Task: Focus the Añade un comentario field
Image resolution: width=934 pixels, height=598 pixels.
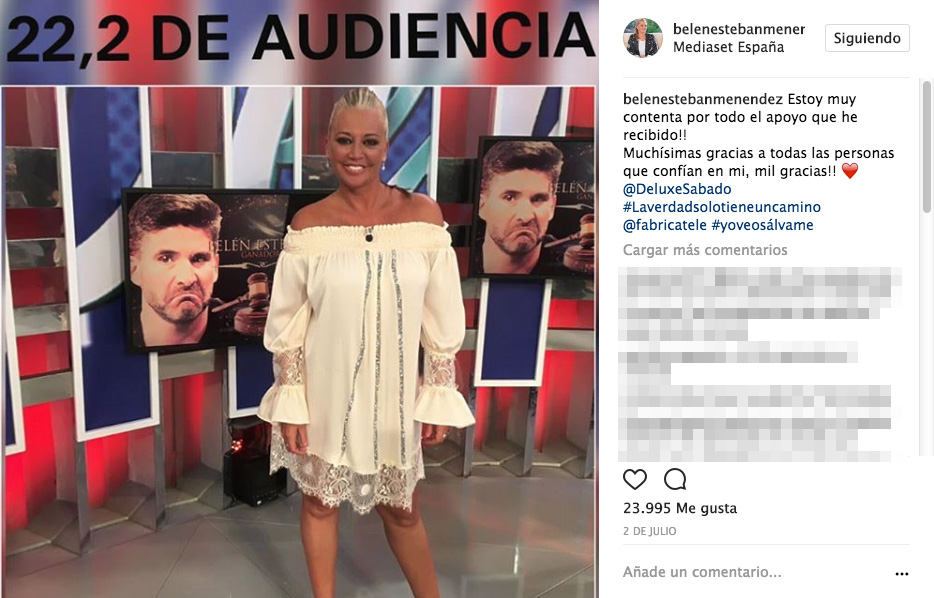Action: (x=702, y=572)
